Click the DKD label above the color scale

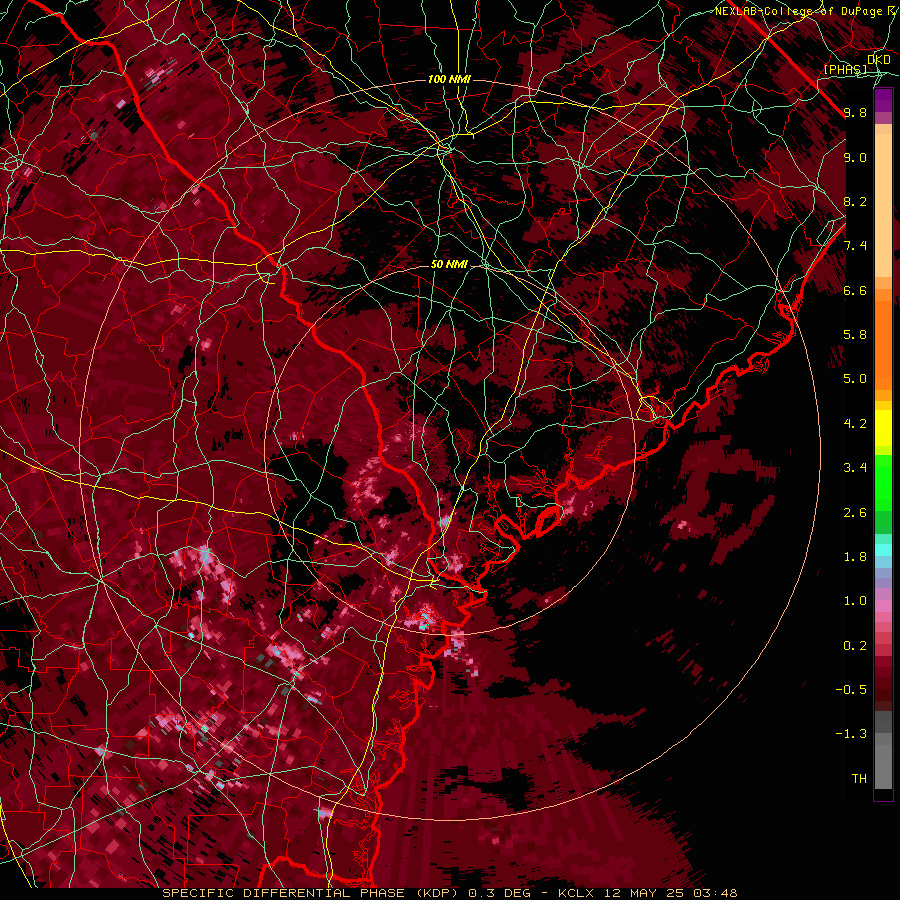879,60
